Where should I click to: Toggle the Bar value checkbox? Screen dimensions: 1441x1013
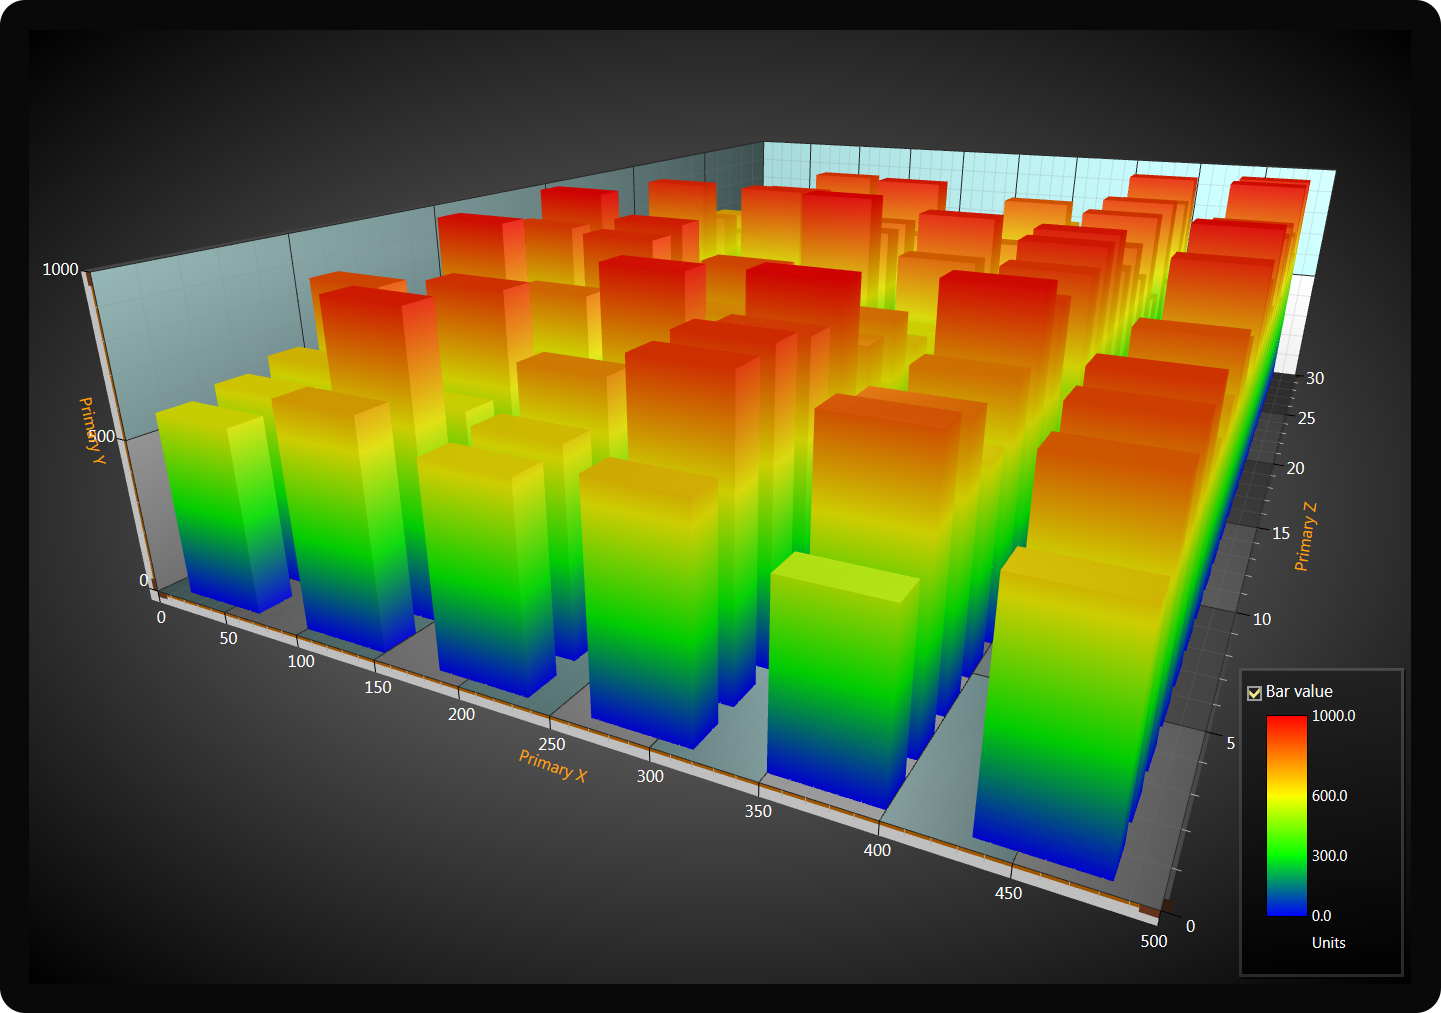click(1254, 693)
